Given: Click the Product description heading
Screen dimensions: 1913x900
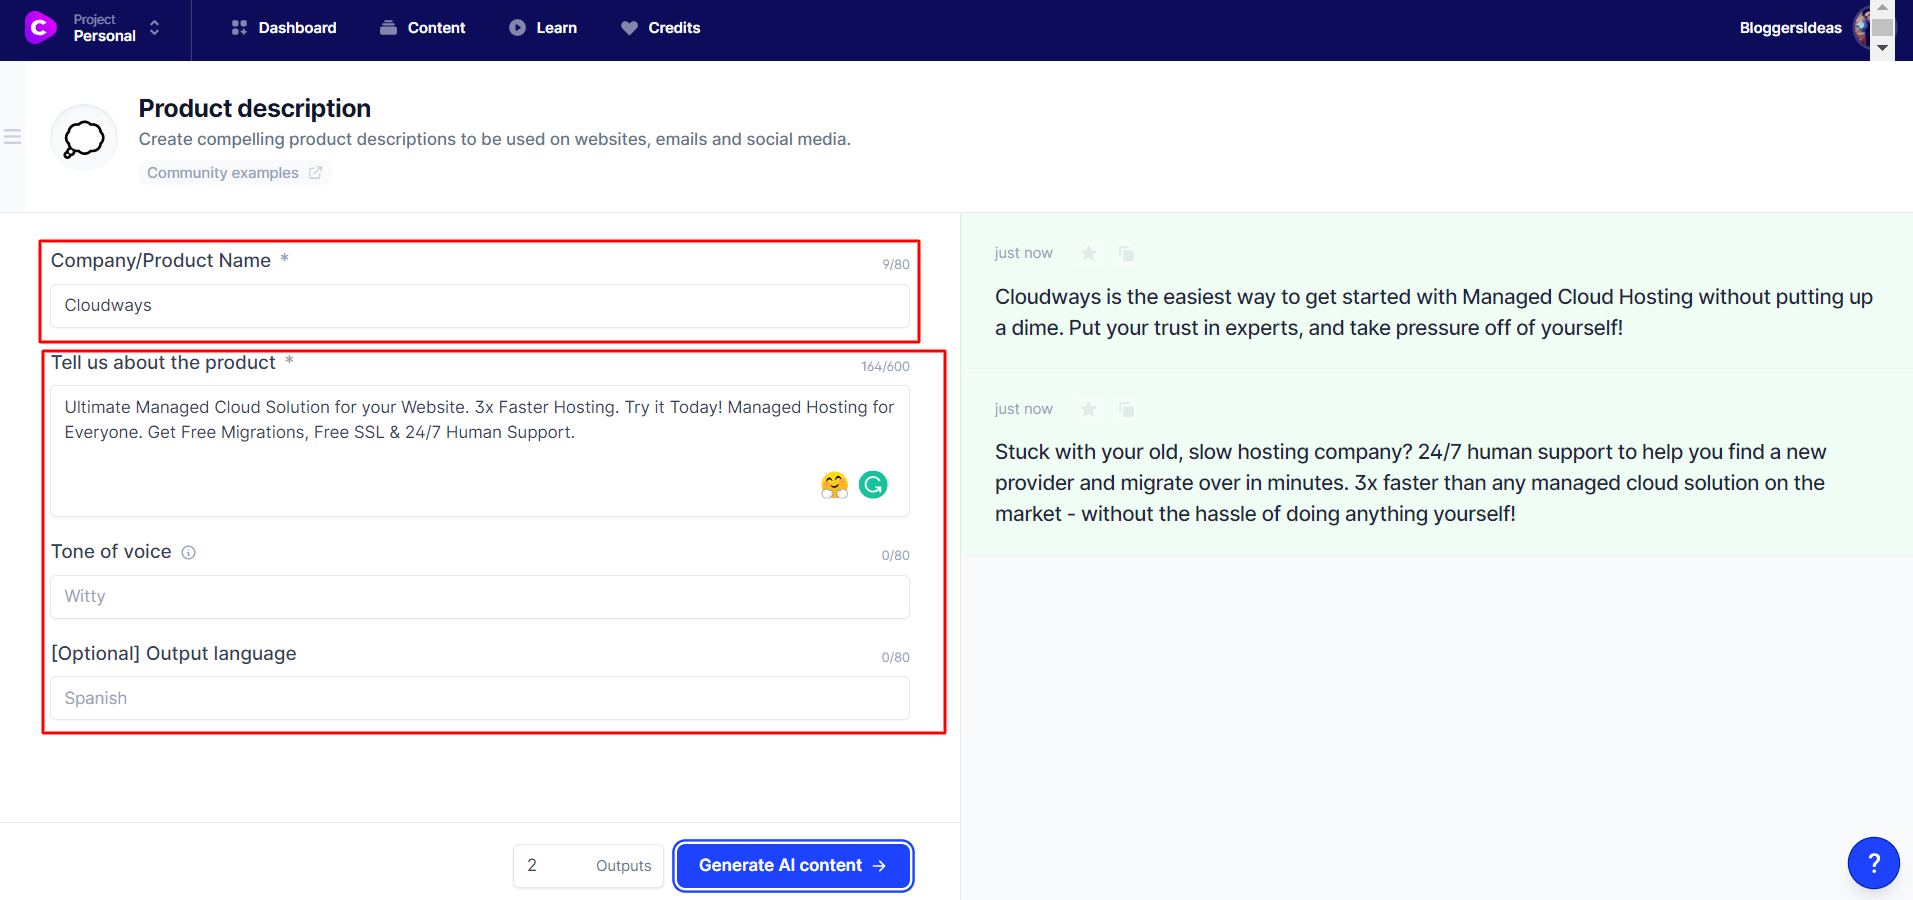Looking at the screenshot, I should [x=254, y=108].
